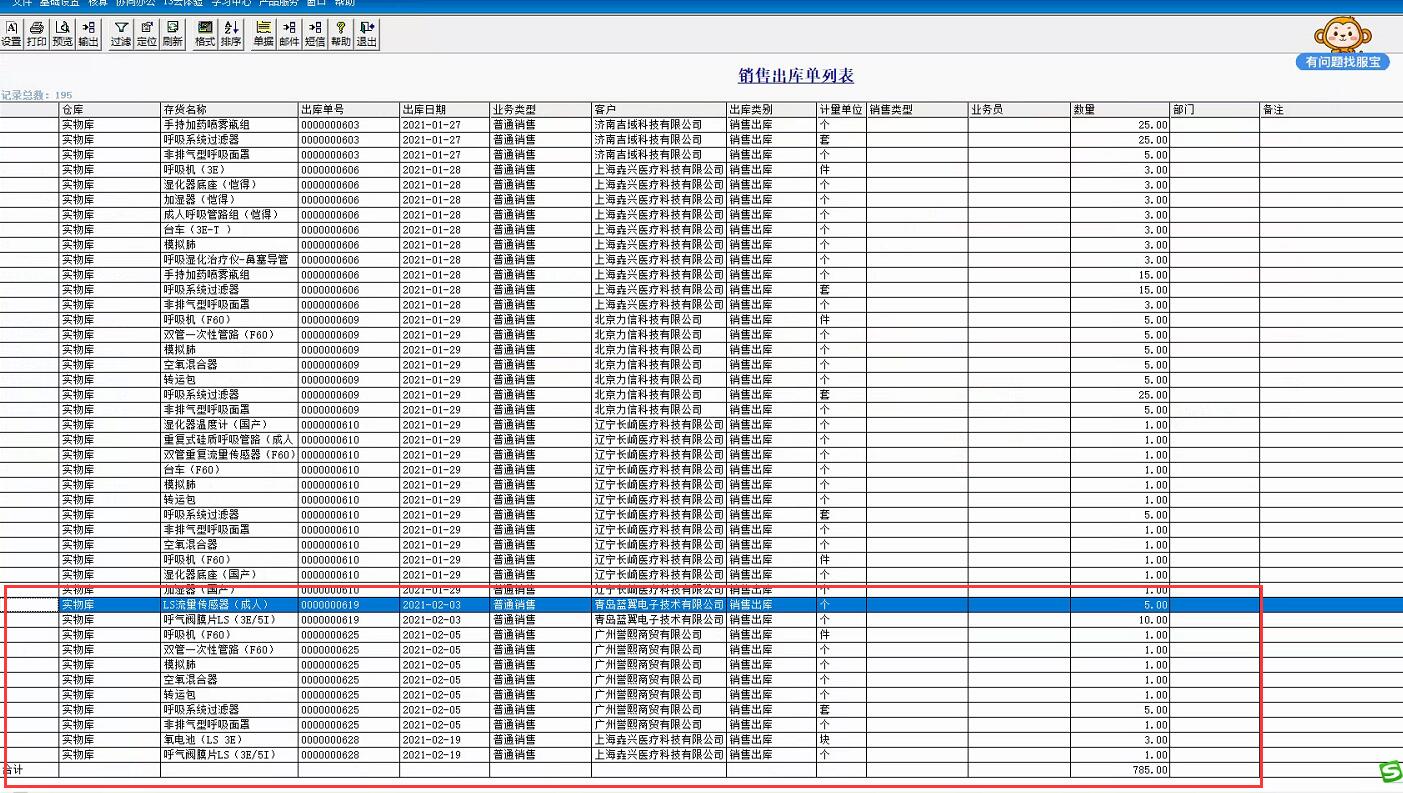This screenshot has width=1403, height=793.
Task: Click the 销售类型 column header
Action: (x=917, y=109)
